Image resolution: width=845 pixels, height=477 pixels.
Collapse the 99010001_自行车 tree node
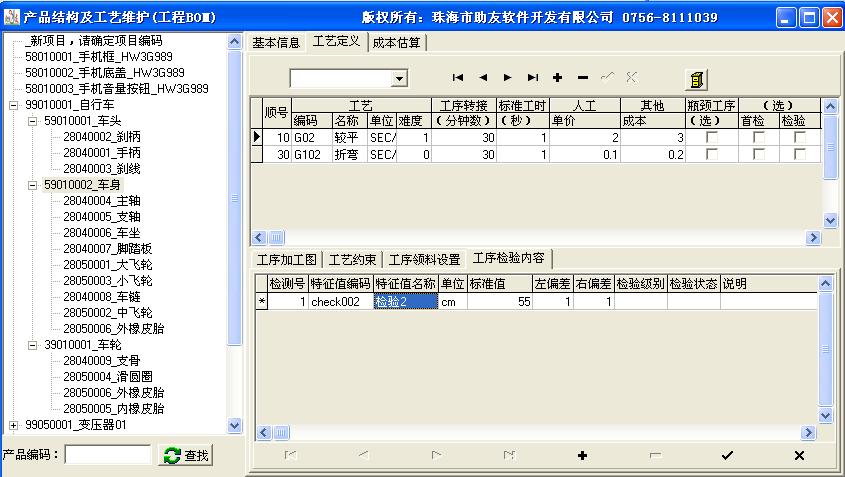13,105
